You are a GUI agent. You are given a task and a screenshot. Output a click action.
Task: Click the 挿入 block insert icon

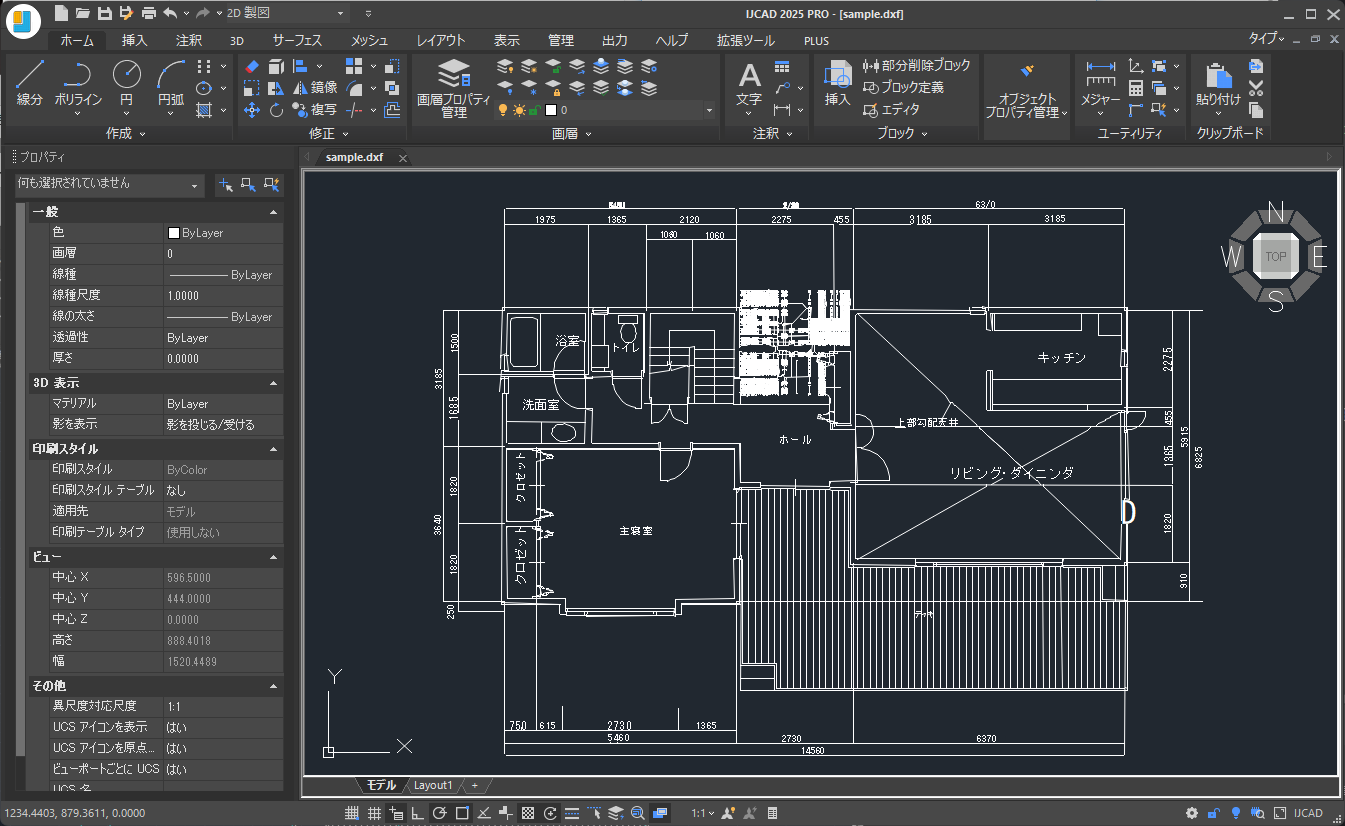click(838, 84)
